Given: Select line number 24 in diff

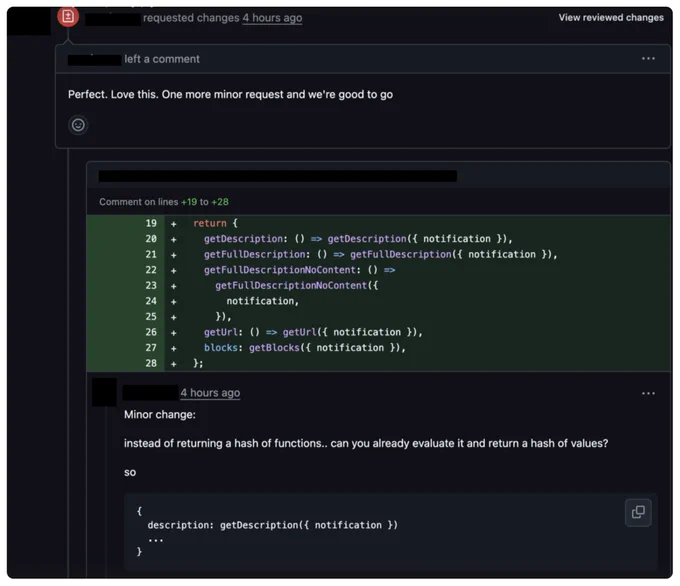Looking at the screenshot, I should pos(150,301).
